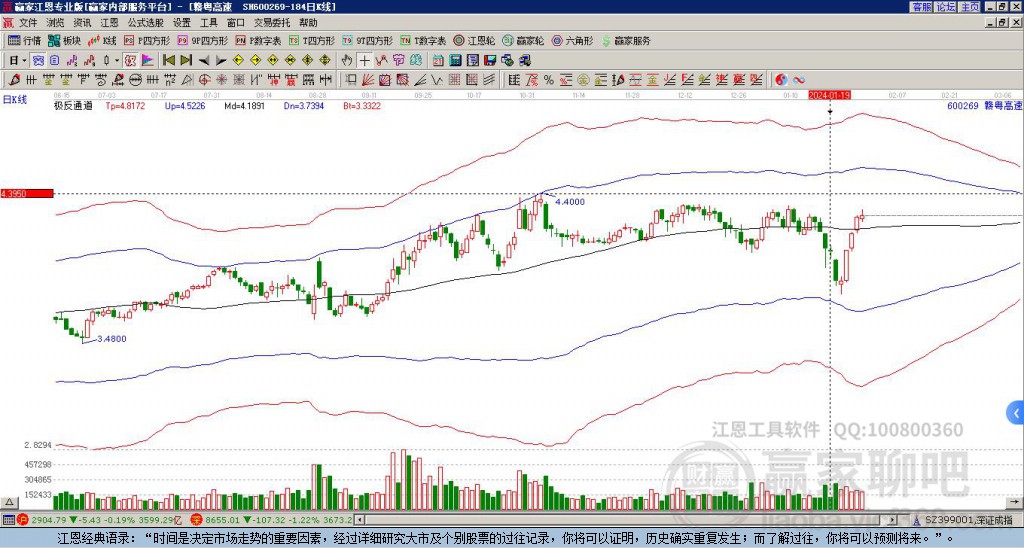Screen dimensions: 1024x548
Task: Select the red pen drawing tool
Action: [x=13, y=80]
